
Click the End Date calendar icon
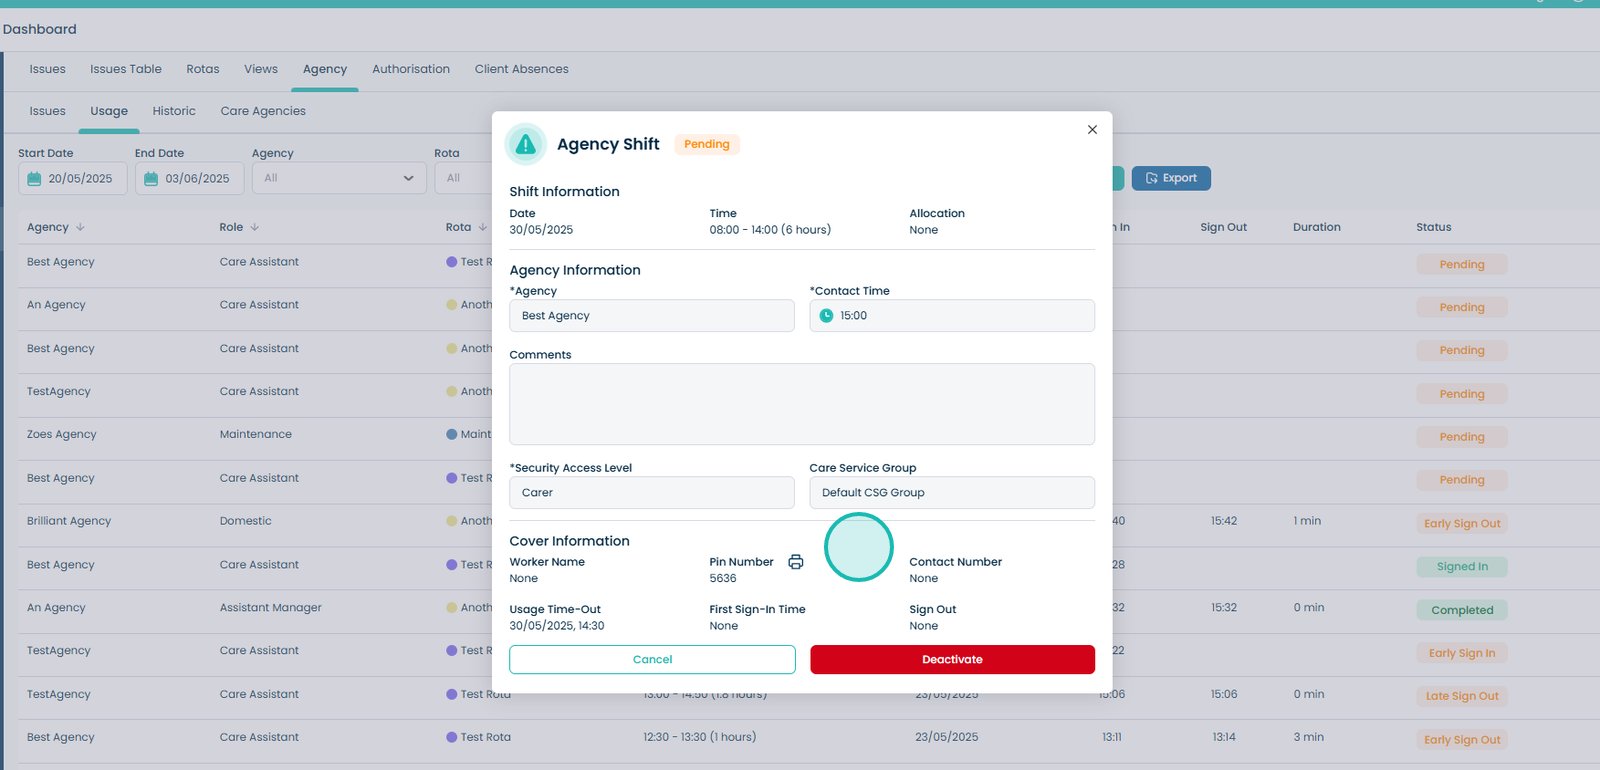click(151, 179)
